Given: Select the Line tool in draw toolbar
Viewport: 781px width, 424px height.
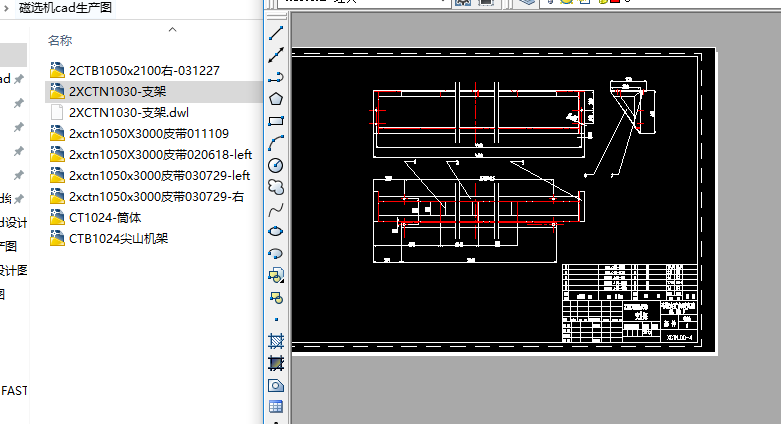Looking at the screenshot, I should pos(276,33).
